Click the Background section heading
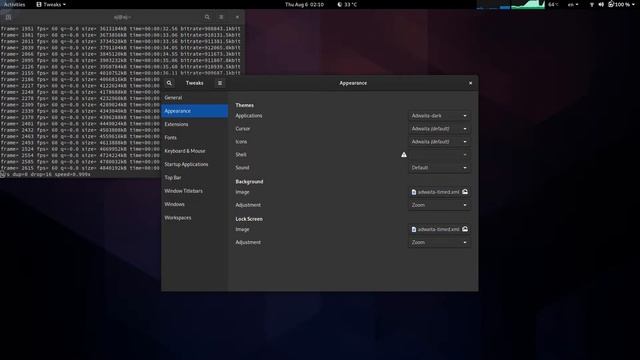 coord(249,182)
